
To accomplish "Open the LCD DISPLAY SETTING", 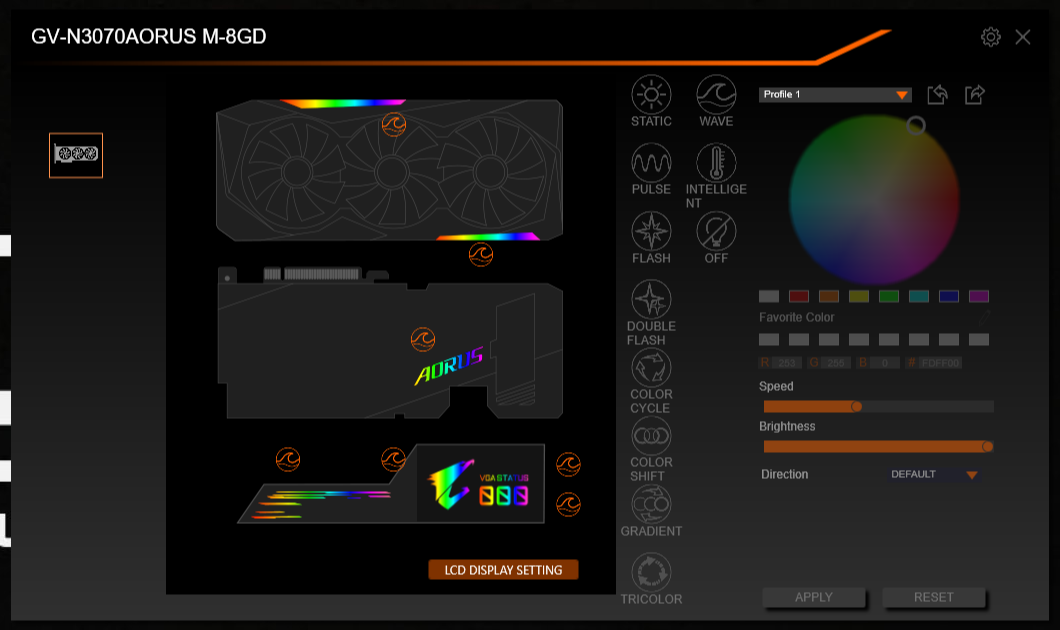I will pos(503,570).
